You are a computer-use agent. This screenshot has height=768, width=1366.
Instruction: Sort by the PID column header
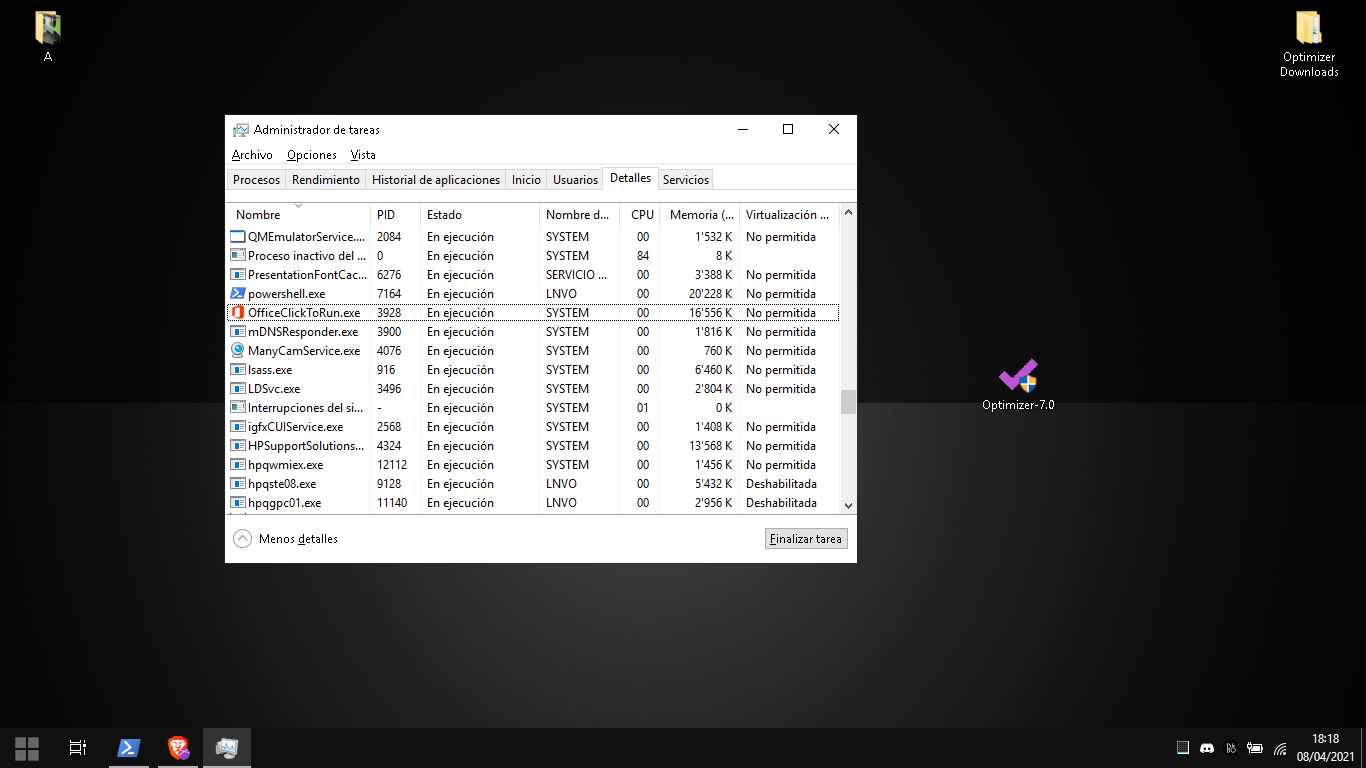395,215
